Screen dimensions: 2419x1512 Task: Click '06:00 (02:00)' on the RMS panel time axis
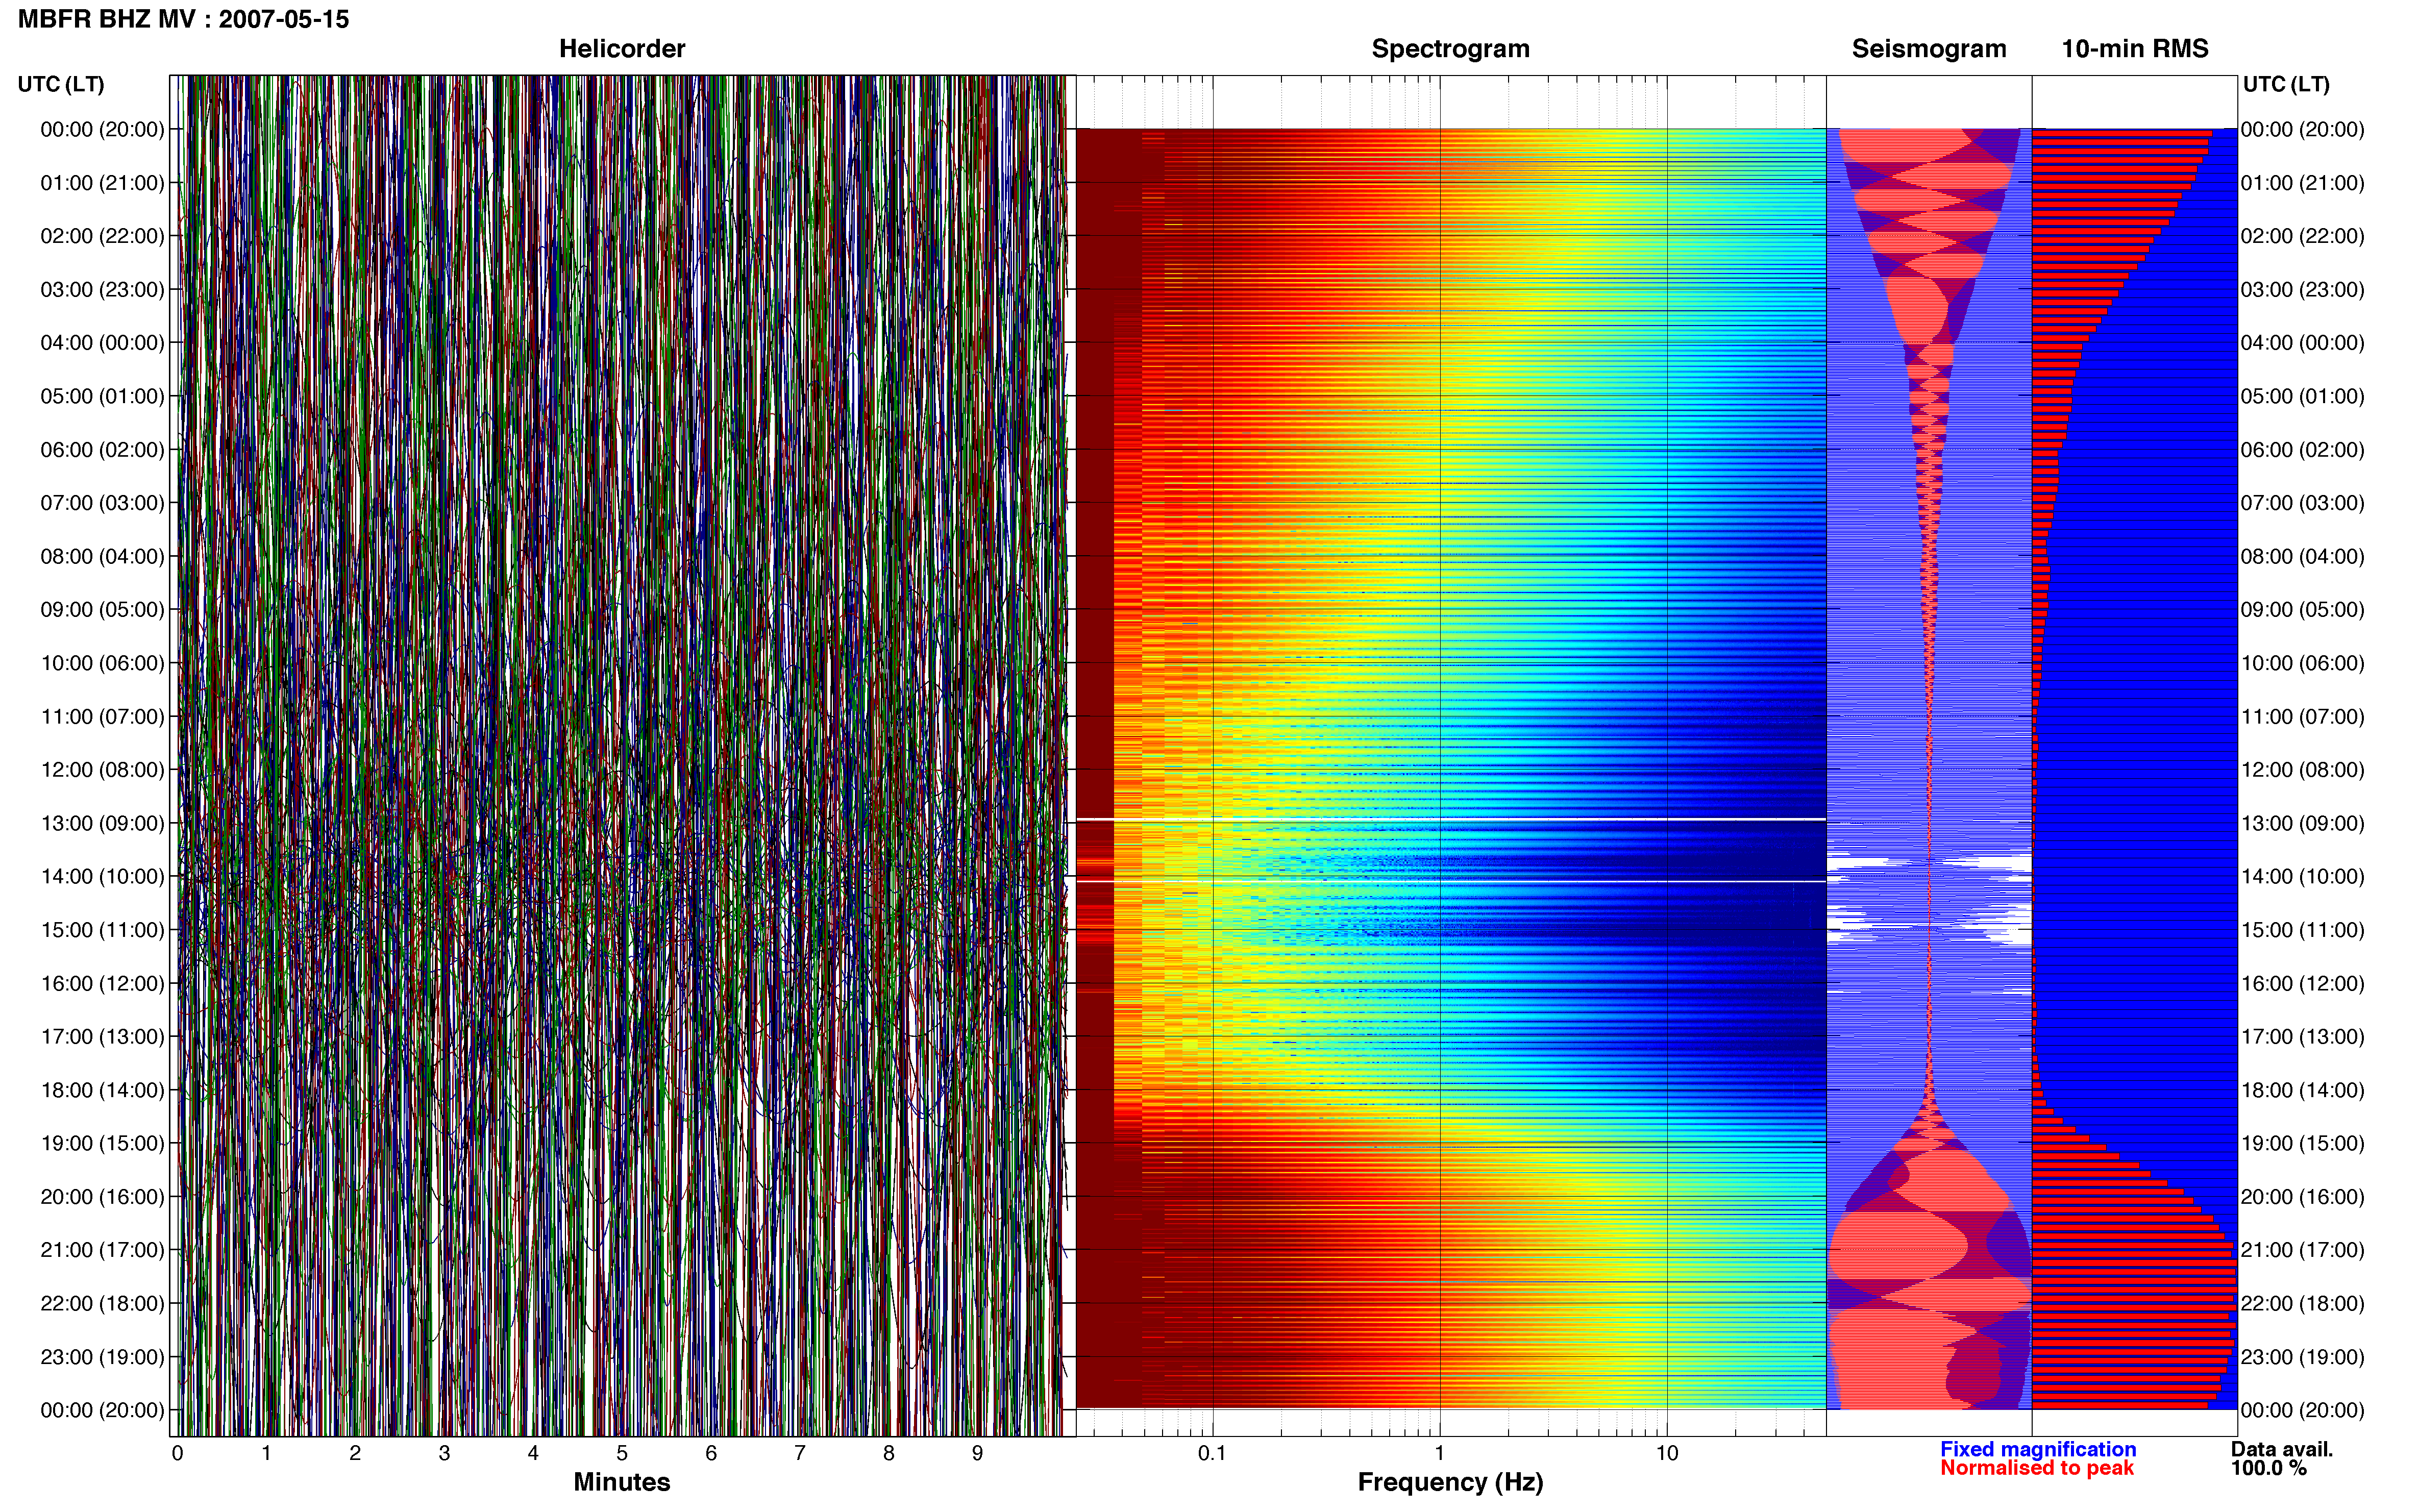click(x=2302, y=450)
